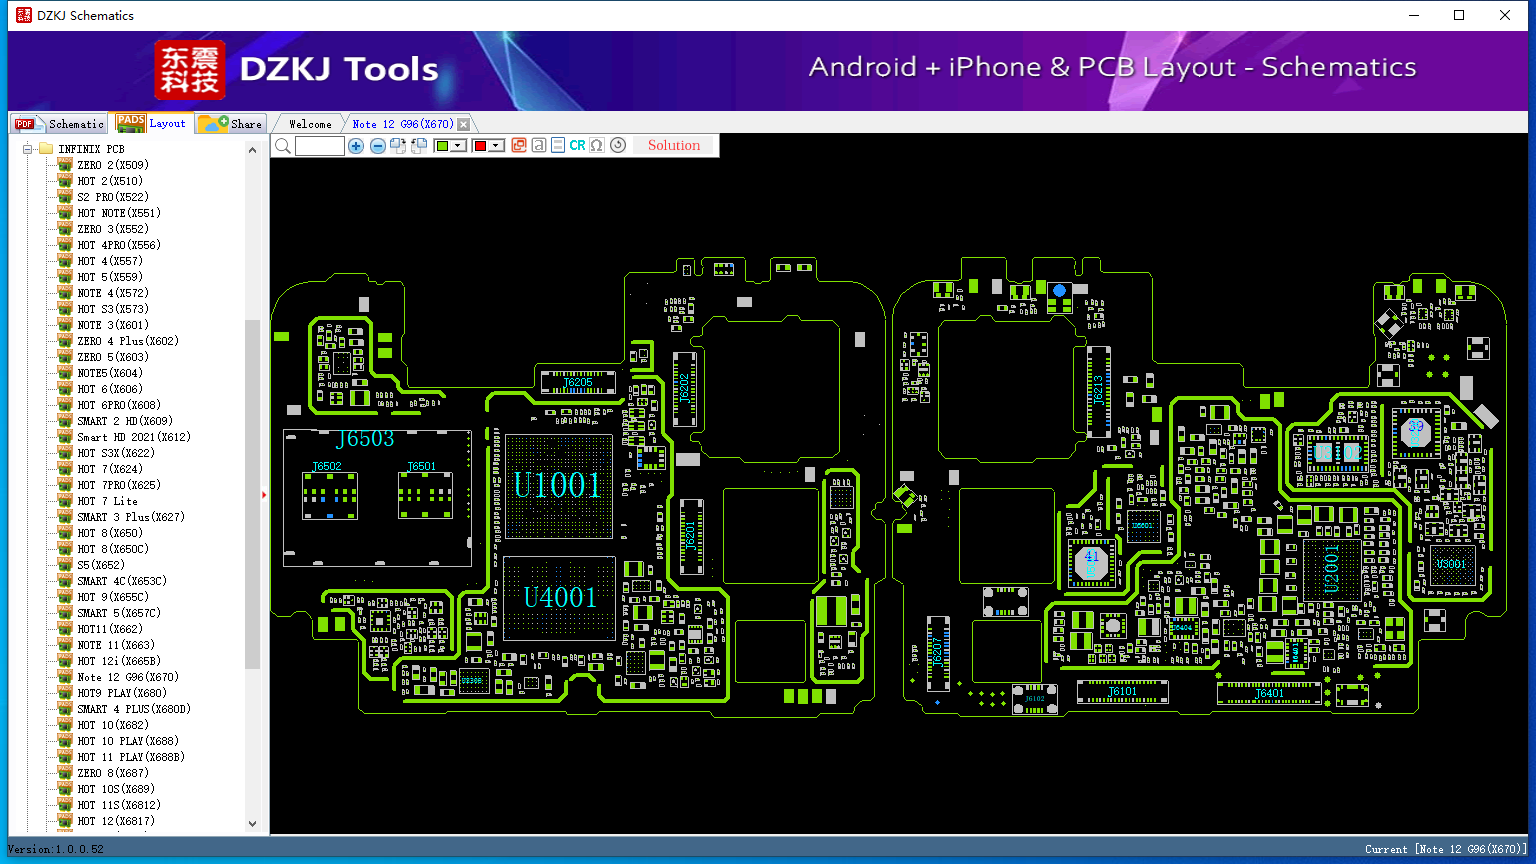
Task: Select S2 PRO(X522) in the device list
Action: point(113,197)
